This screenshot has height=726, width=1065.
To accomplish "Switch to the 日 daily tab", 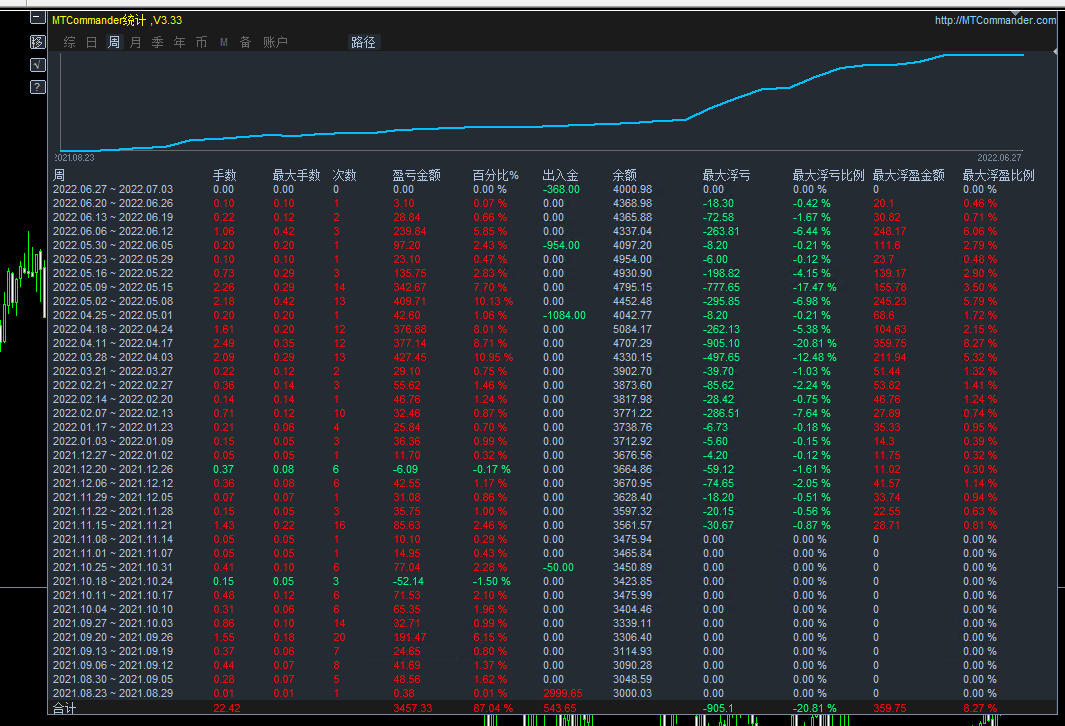I will click(92, 42).
